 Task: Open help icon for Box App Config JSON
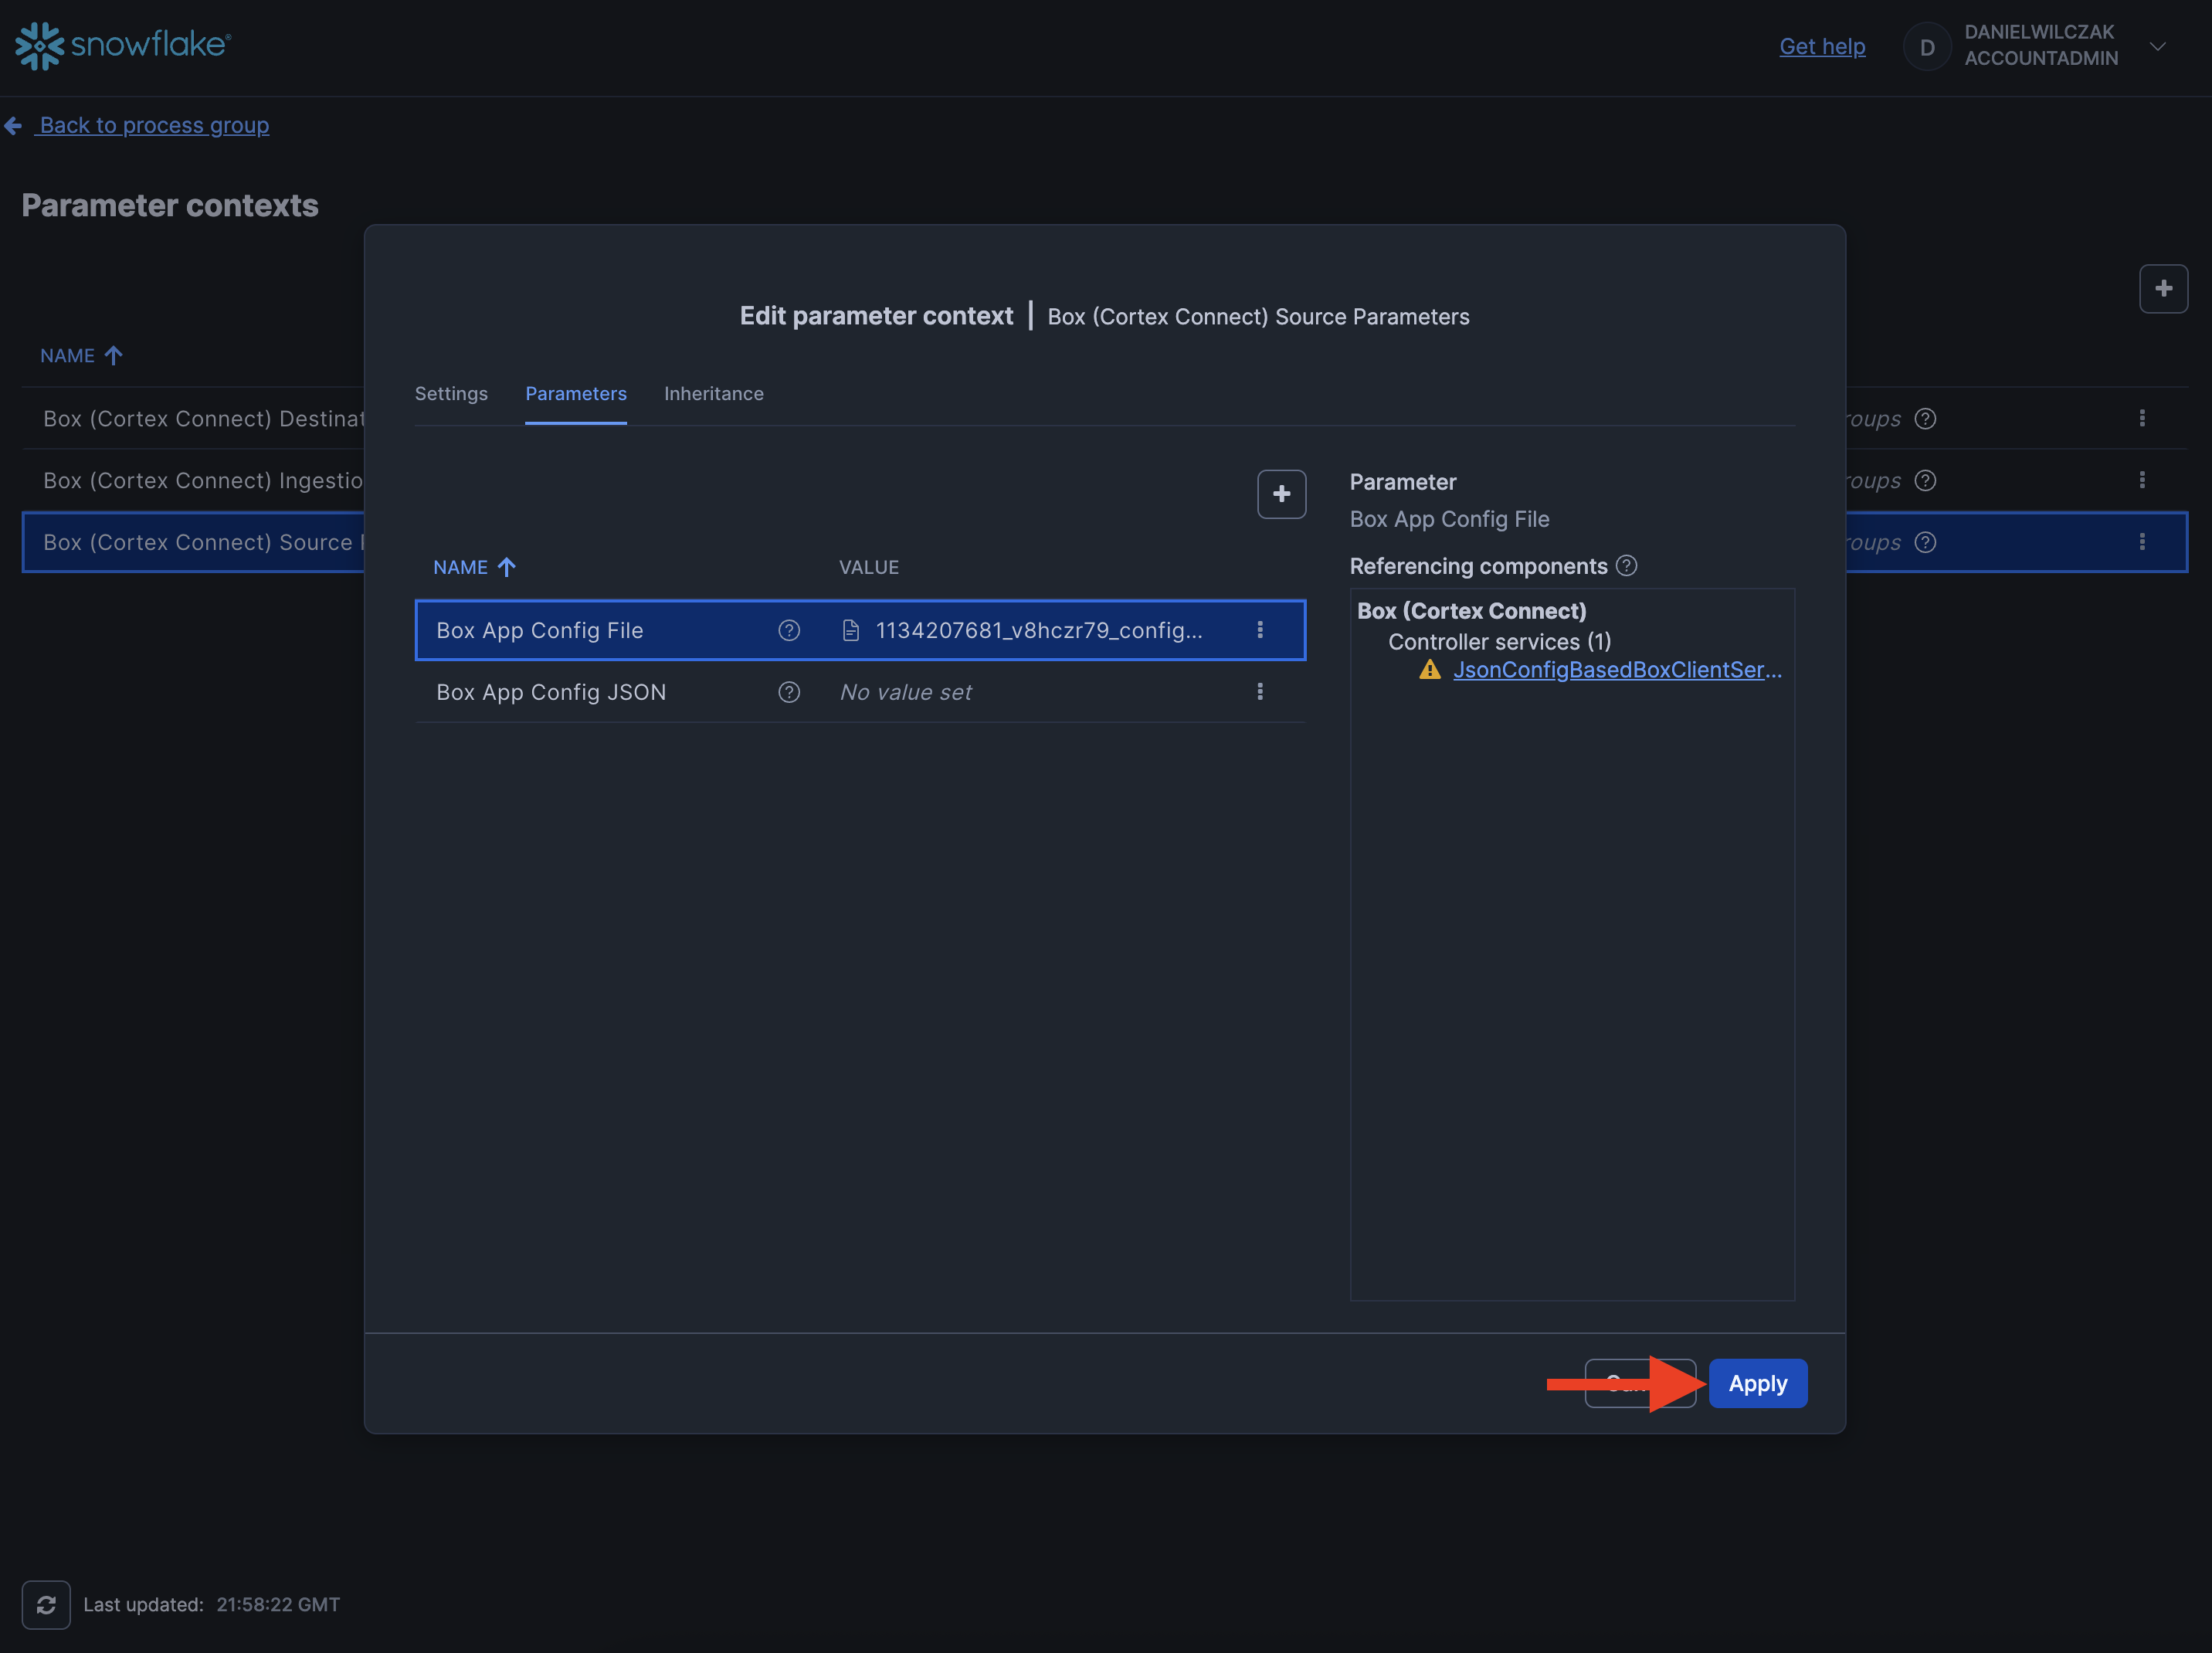789,692
